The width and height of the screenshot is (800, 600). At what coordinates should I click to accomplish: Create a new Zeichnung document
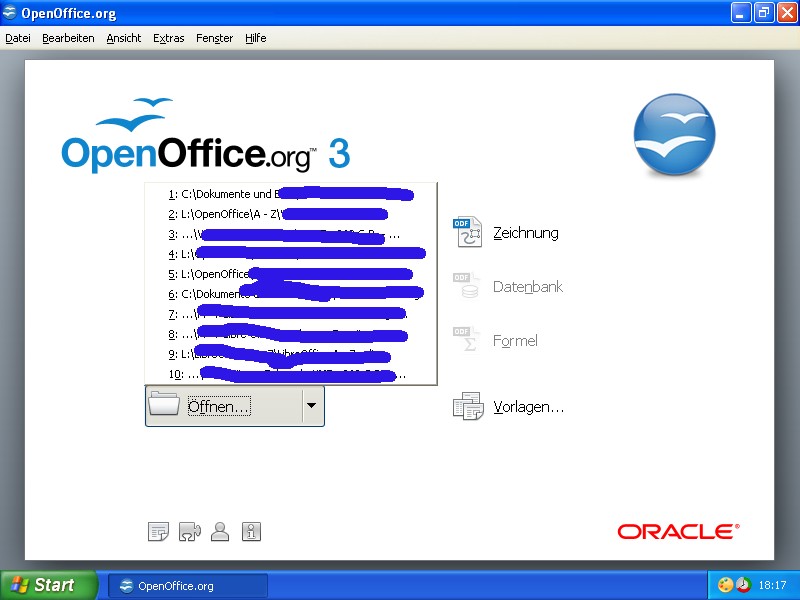pyautogui.click(x=526, y=233)
